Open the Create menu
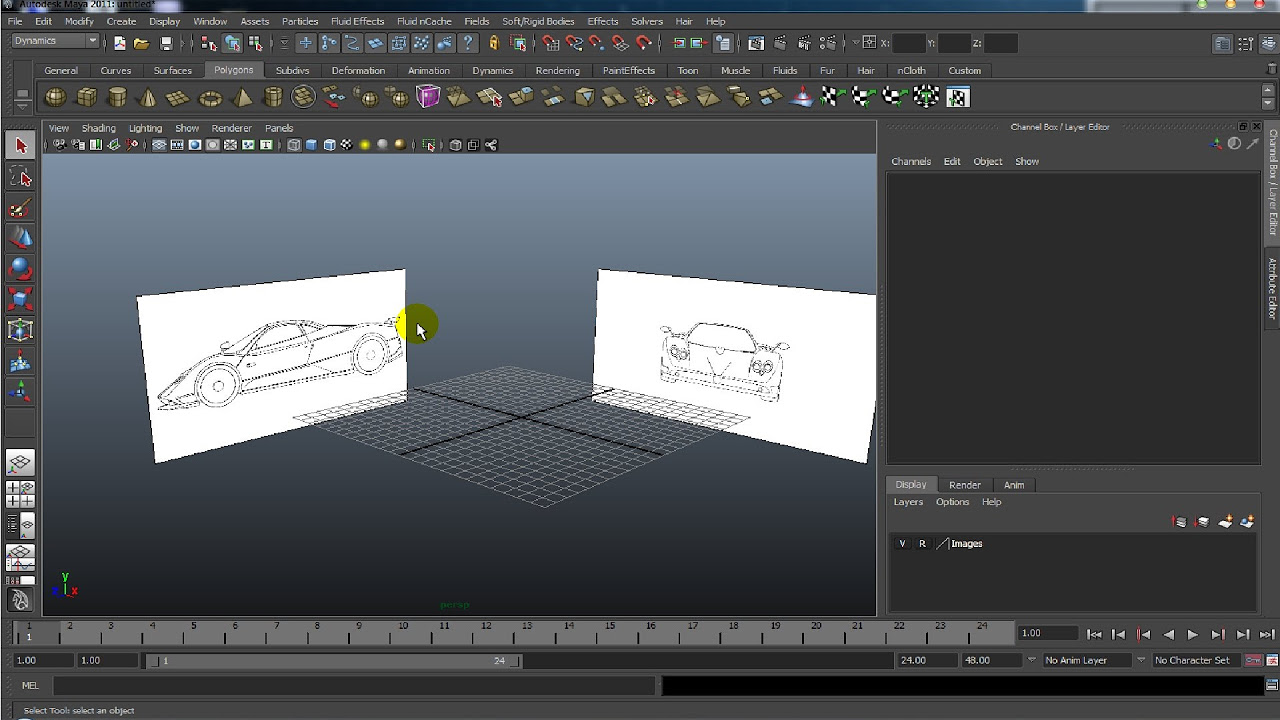This screenshot has height=720, width=1280. coord(121,21)
